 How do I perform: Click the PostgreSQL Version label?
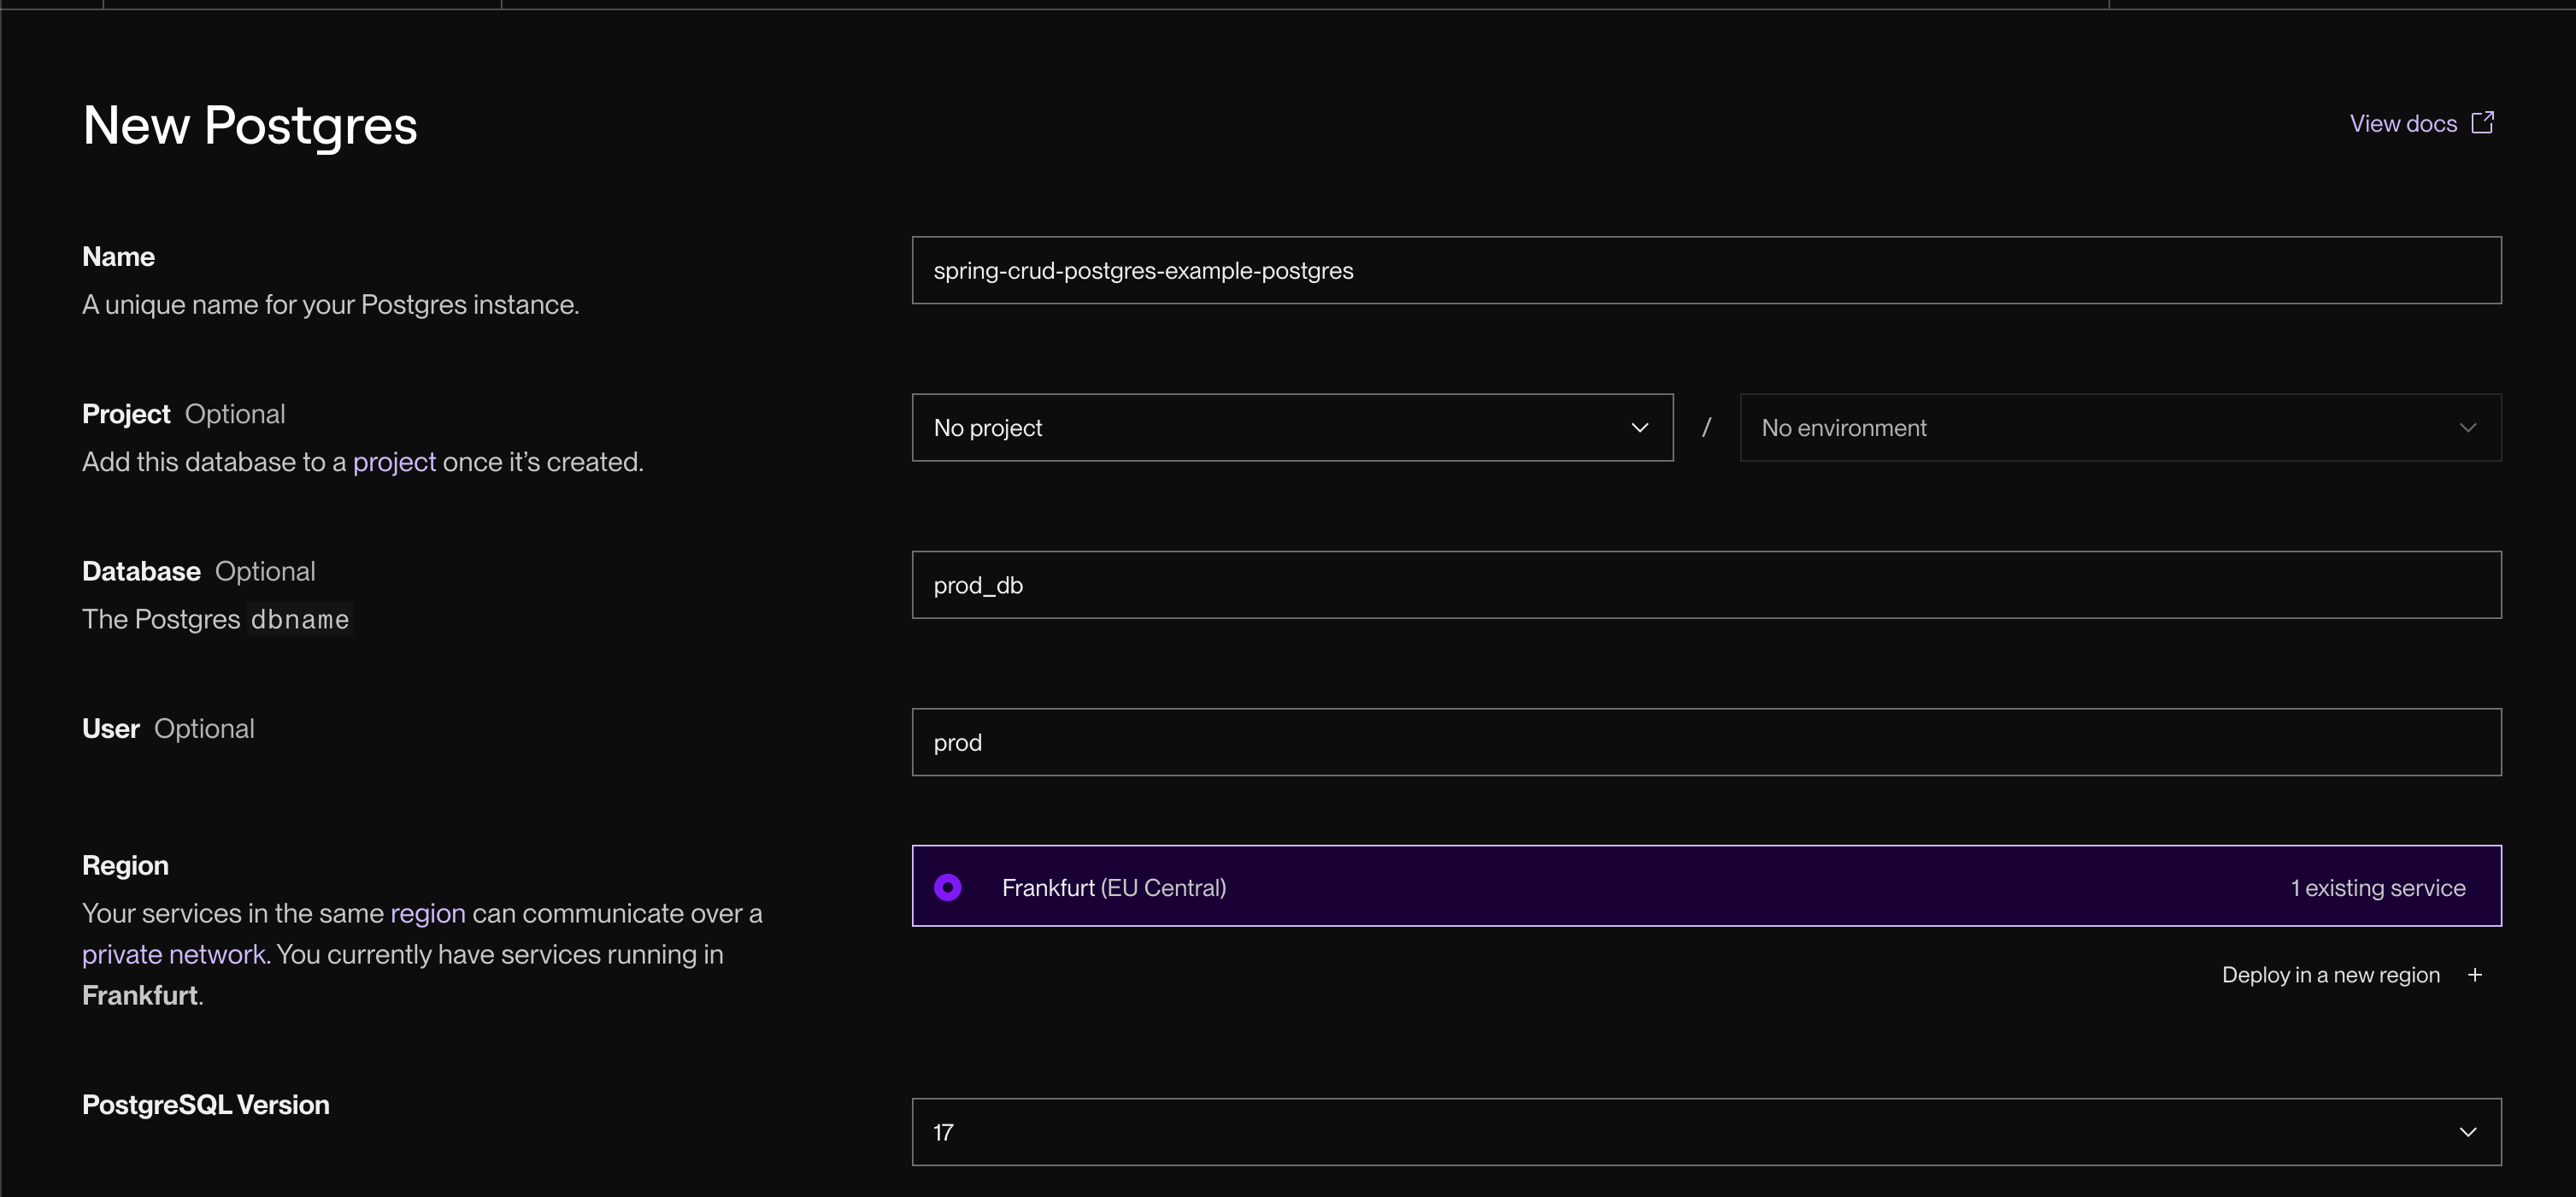pos(205,1104)
